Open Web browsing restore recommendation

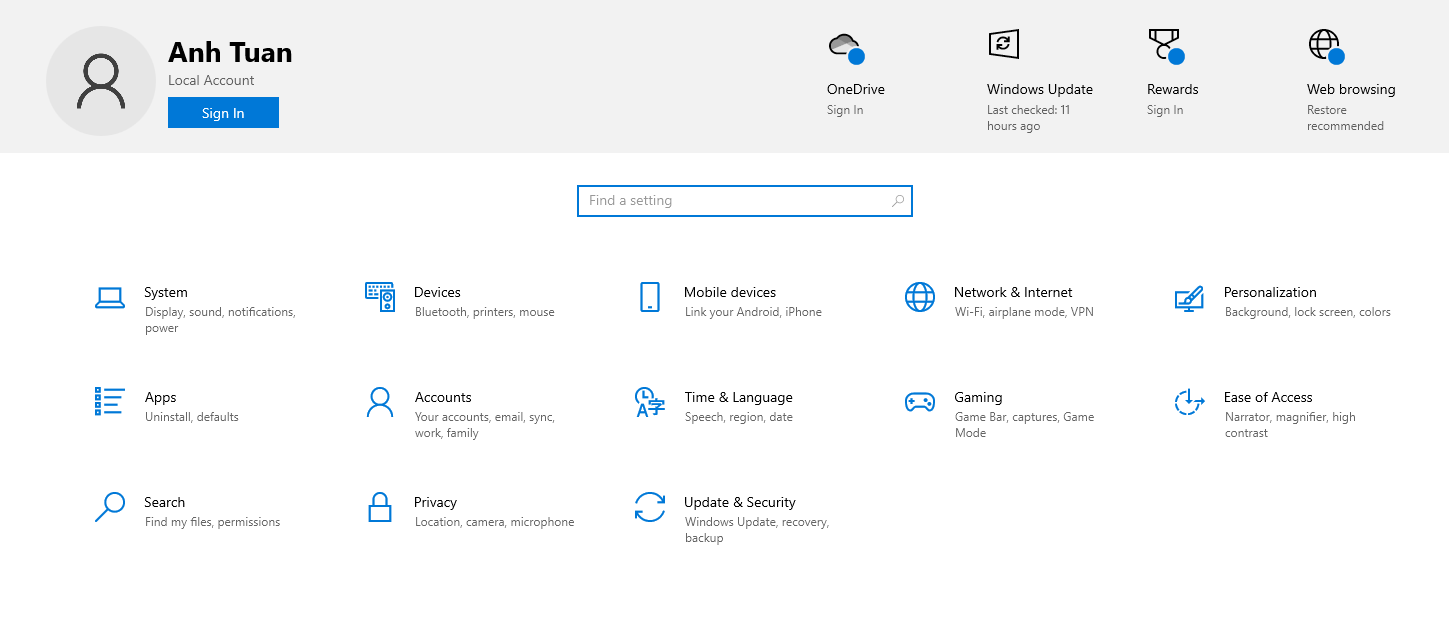[1324, 44]
